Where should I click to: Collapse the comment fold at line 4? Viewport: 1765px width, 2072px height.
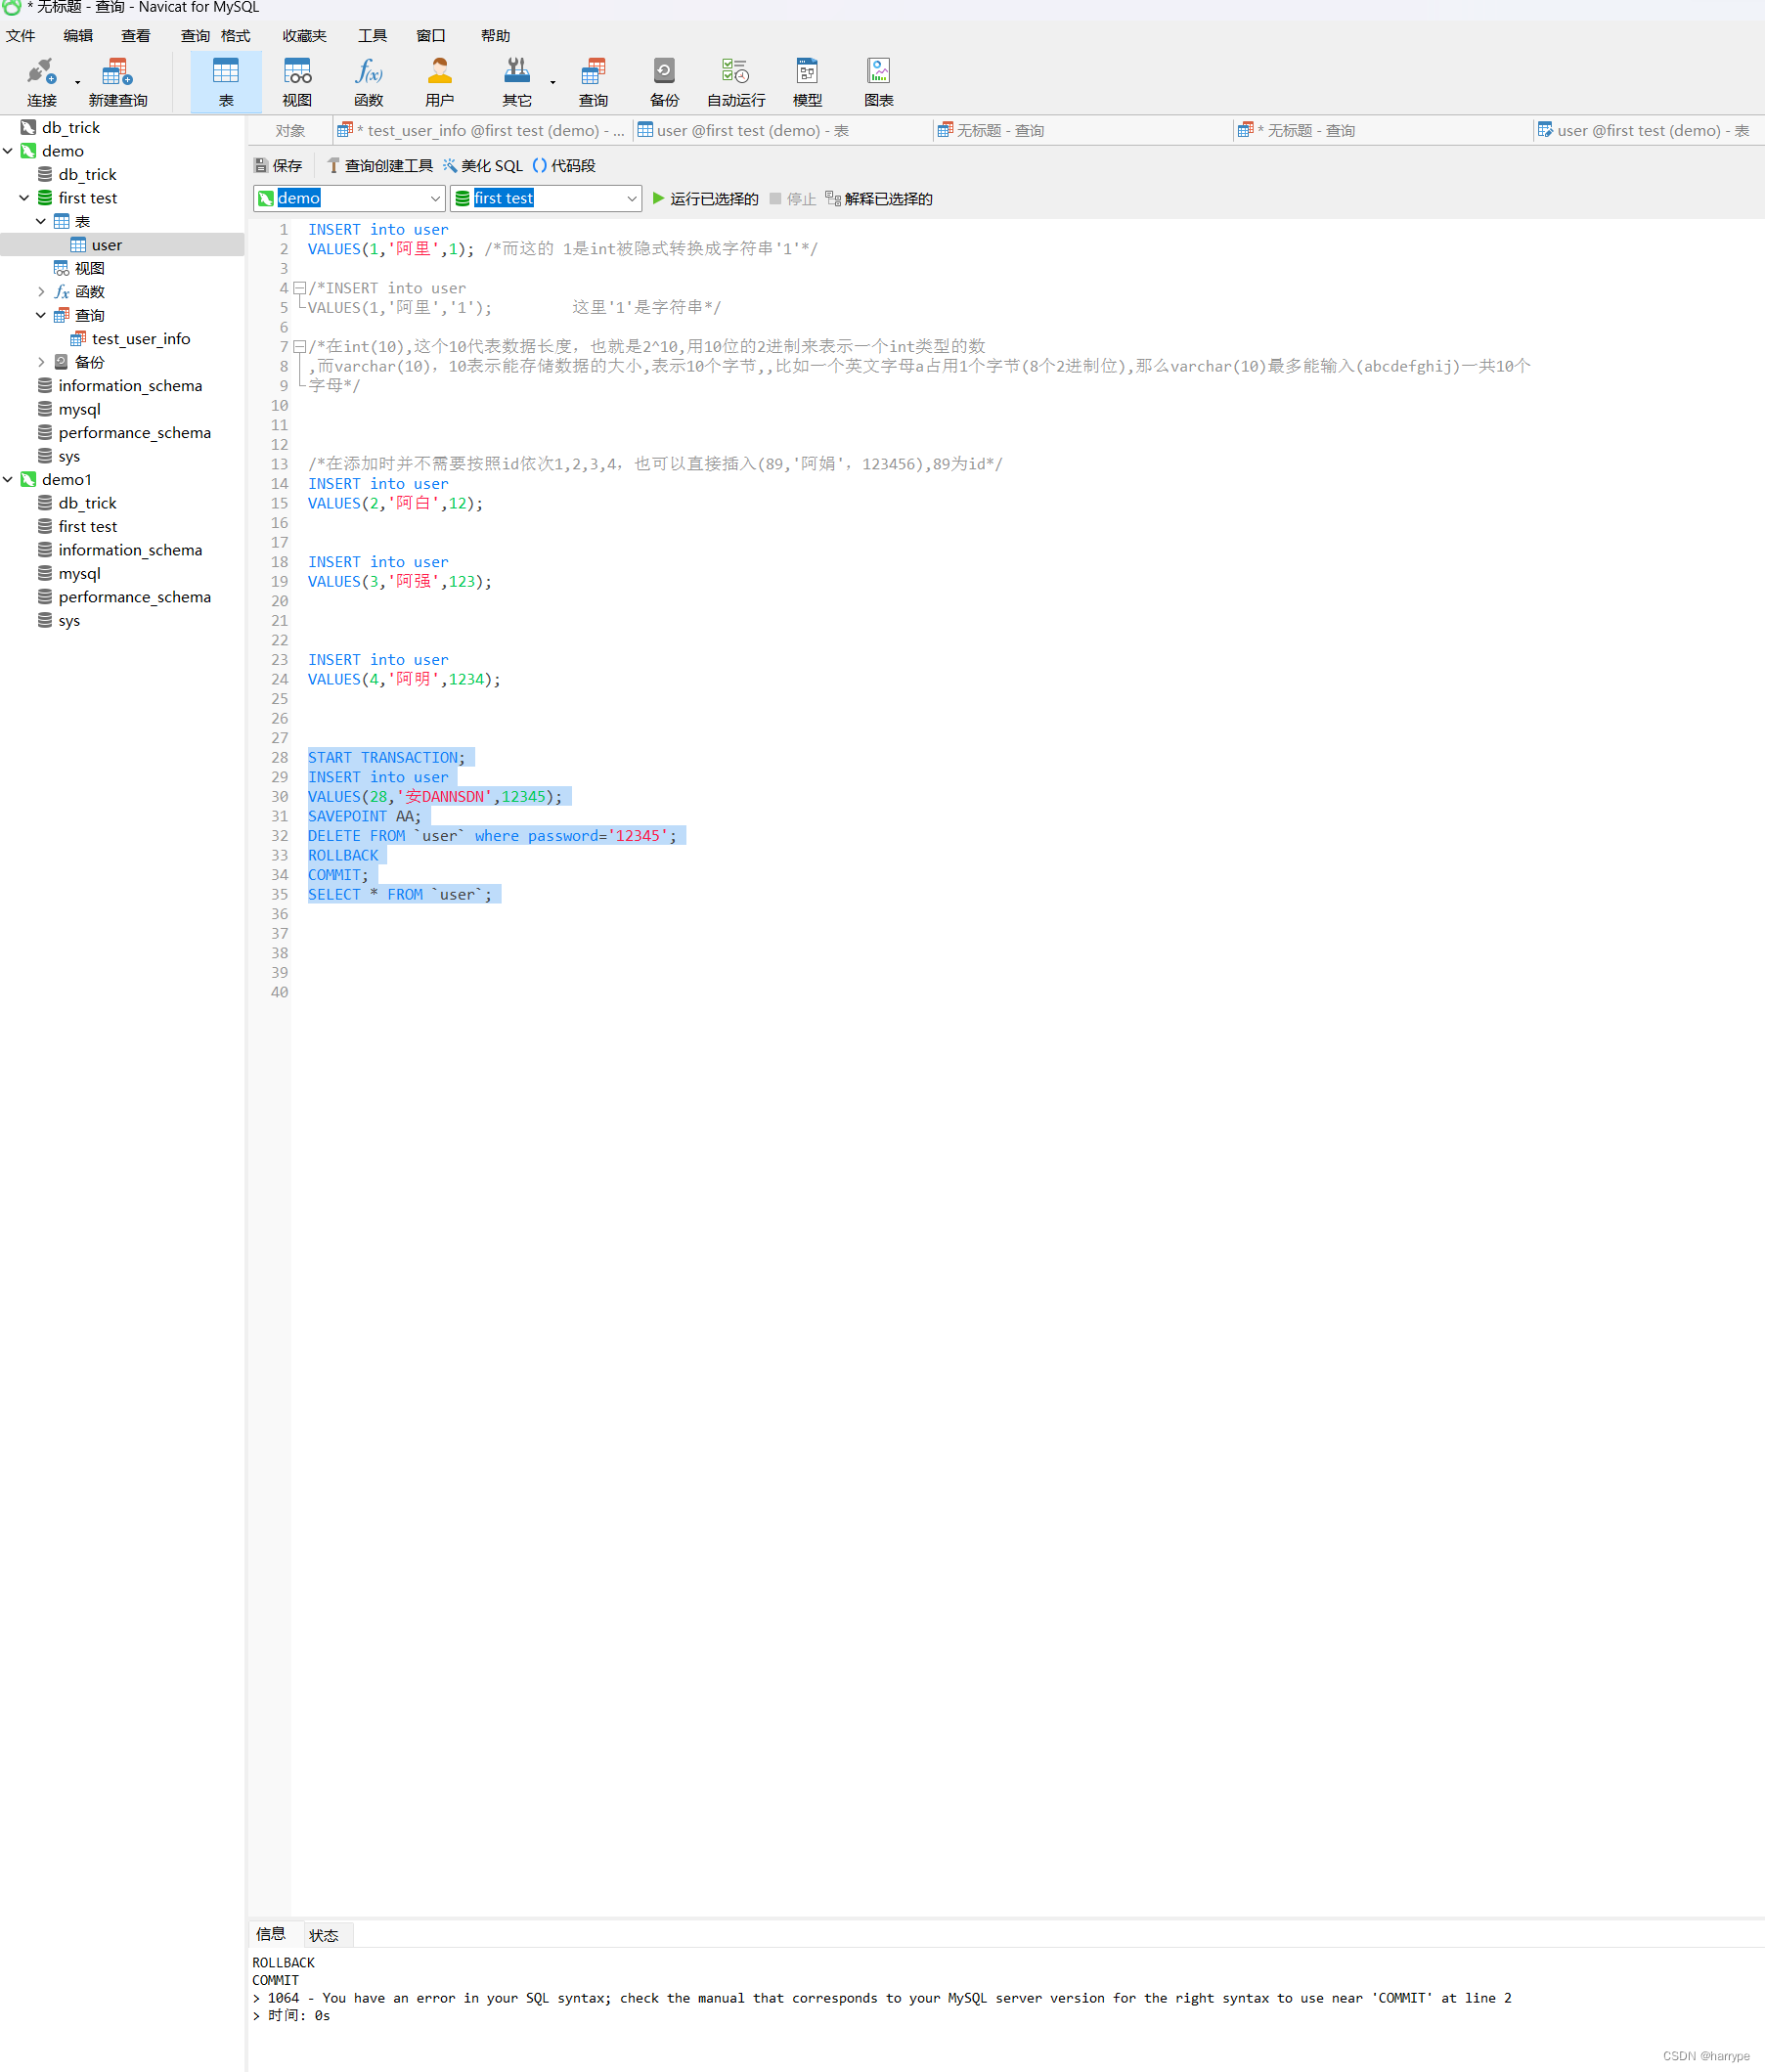tap(299, 288)
